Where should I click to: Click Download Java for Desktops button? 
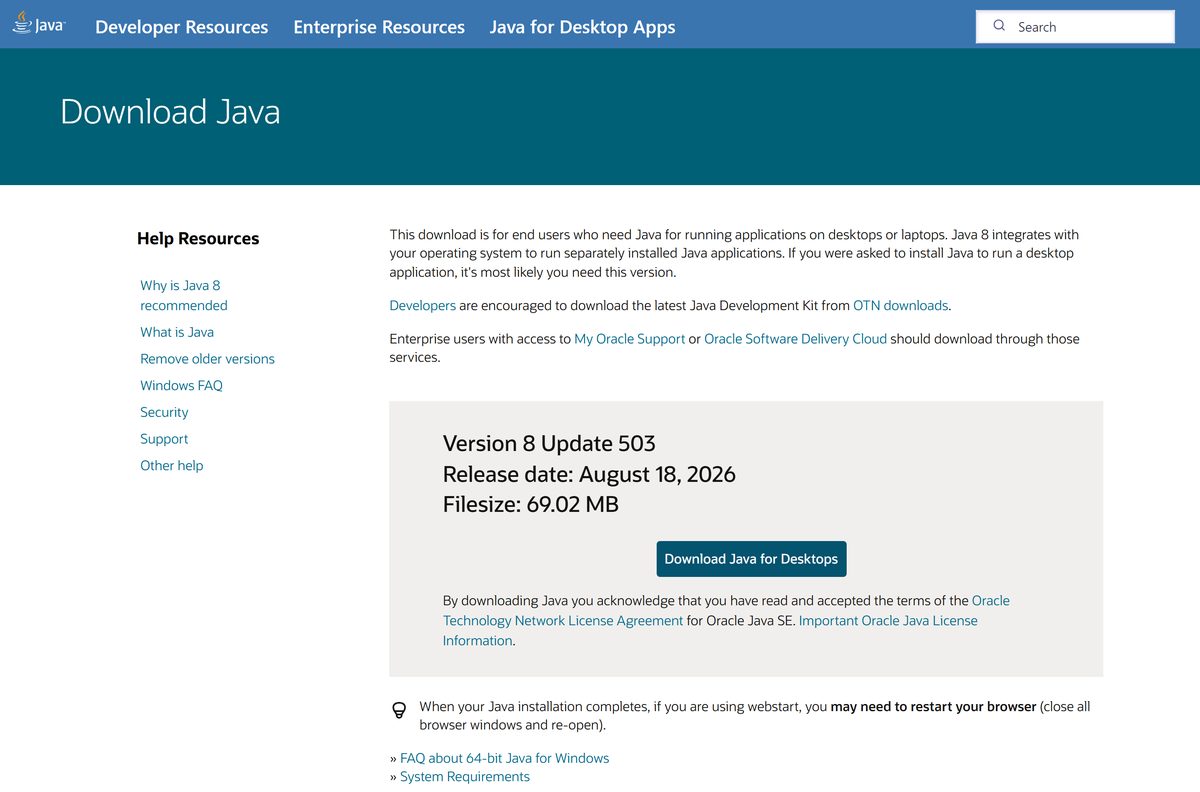[x=751, y=559]
